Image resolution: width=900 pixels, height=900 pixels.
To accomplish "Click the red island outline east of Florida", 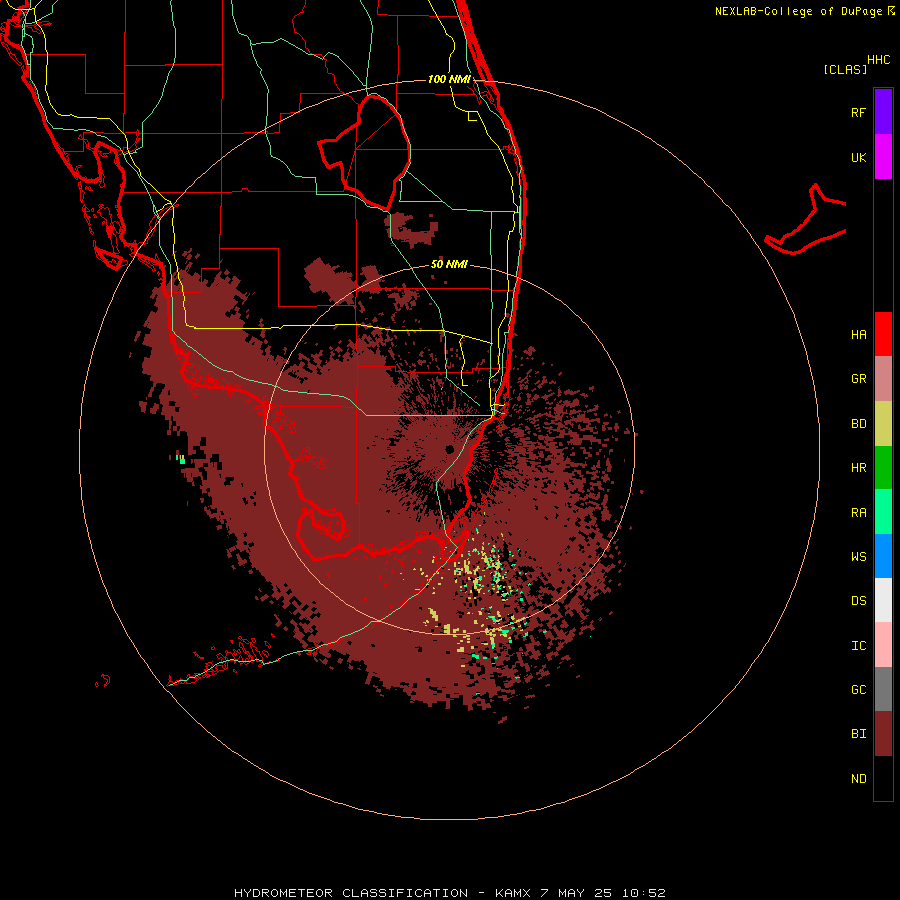I will (x=806, y=220).
